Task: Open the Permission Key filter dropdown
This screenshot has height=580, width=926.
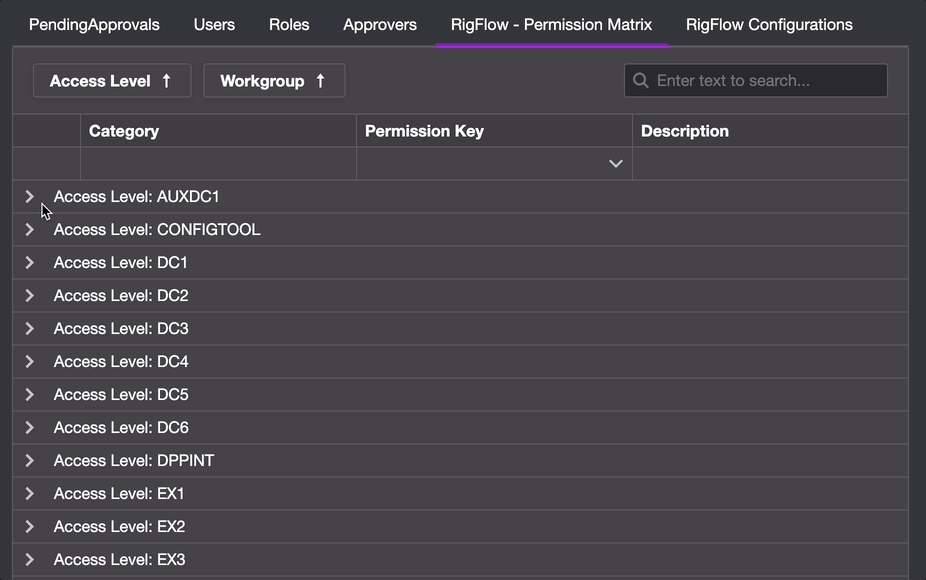Action: pos(615,162)
